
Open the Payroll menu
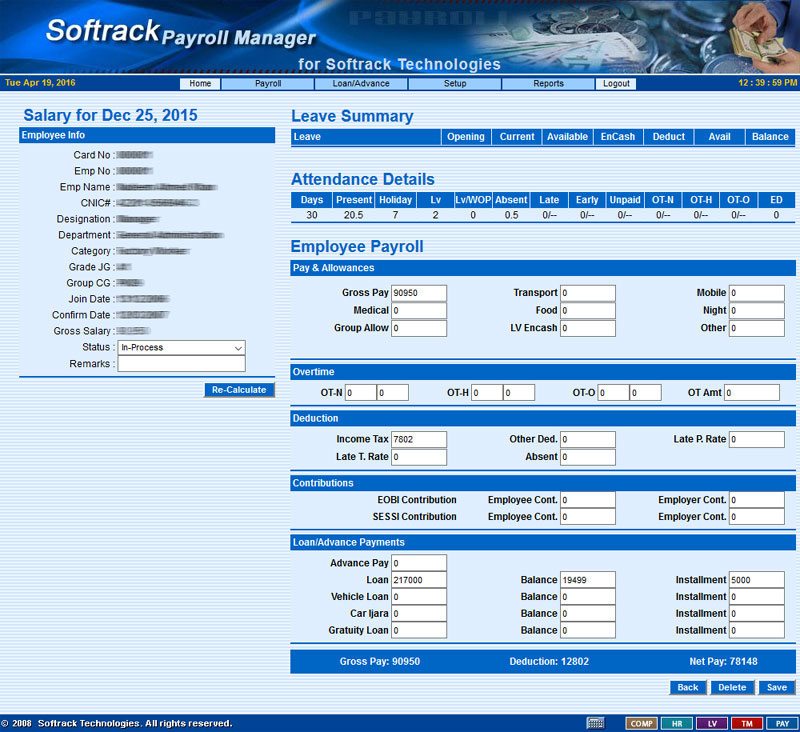point(268,84)
